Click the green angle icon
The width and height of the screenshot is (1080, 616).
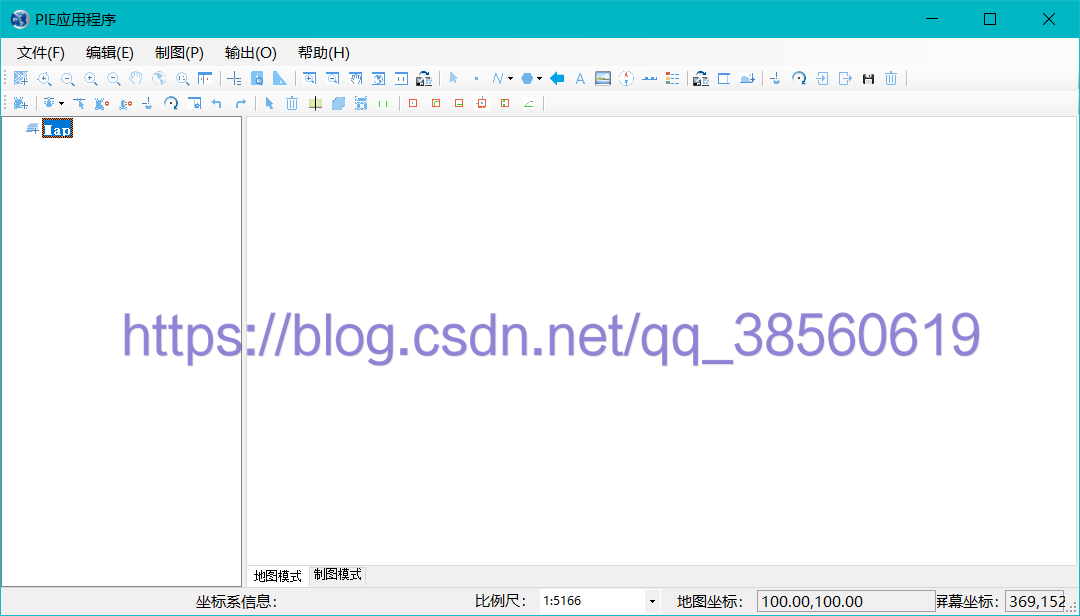point(528,103)
